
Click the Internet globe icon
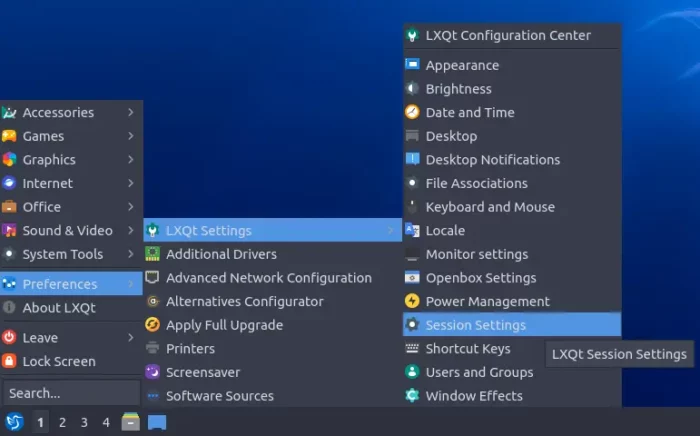9,183
